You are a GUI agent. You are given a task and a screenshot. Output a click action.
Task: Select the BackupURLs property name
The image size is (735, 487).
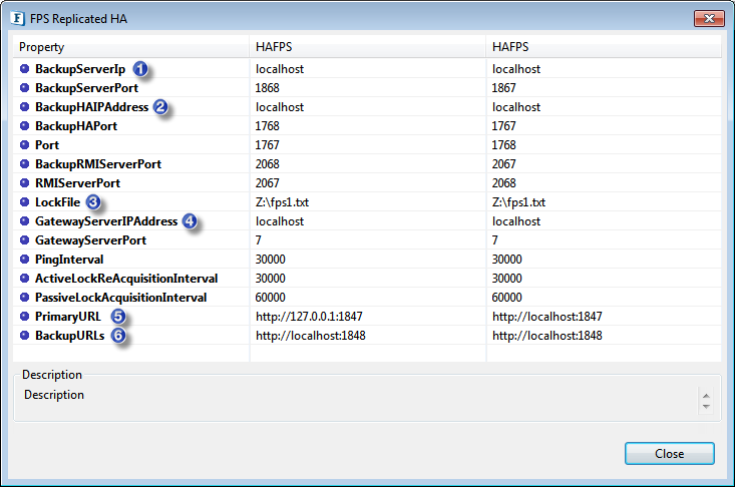[70, 336]
